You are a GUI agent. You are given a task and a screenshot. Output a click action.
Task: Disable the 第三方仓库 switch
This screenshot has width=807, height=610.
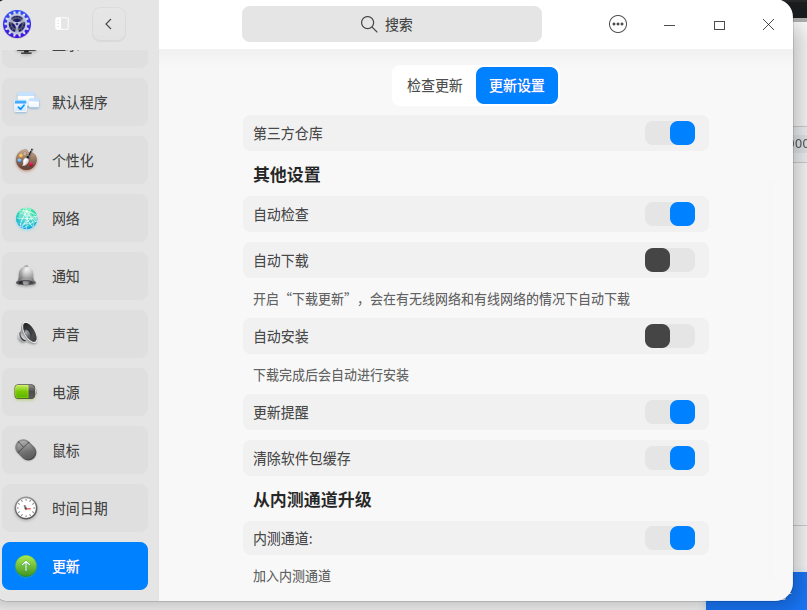[x=670, y=133]
